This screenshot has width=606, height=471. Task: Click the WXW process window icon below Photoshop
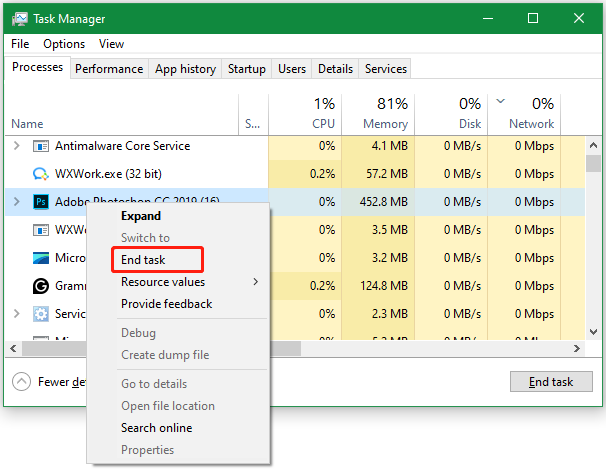pyautogui.click(x=41, y=230)
